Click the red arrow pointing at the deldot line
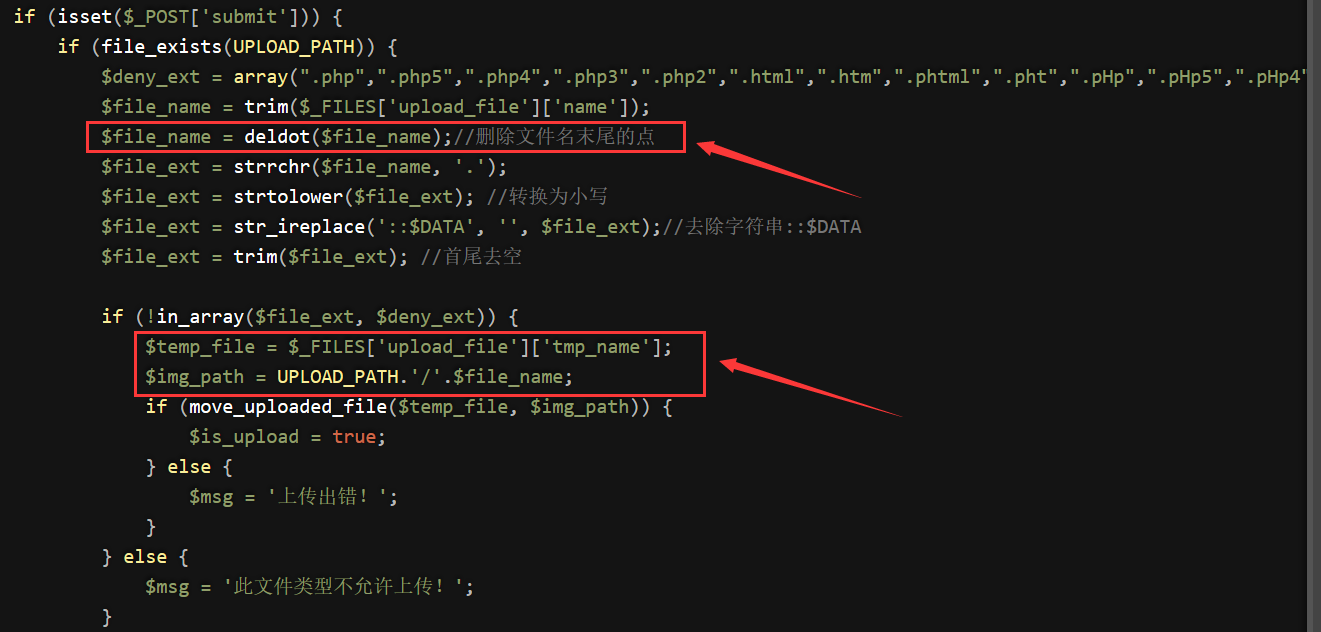This screenshot has height=632, width=1321. [x=779, y=171]
